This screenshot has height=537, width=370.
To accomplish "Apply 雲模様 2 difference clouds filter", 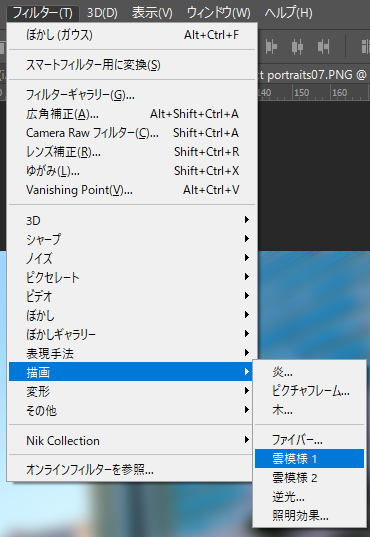I will [309, 477].
